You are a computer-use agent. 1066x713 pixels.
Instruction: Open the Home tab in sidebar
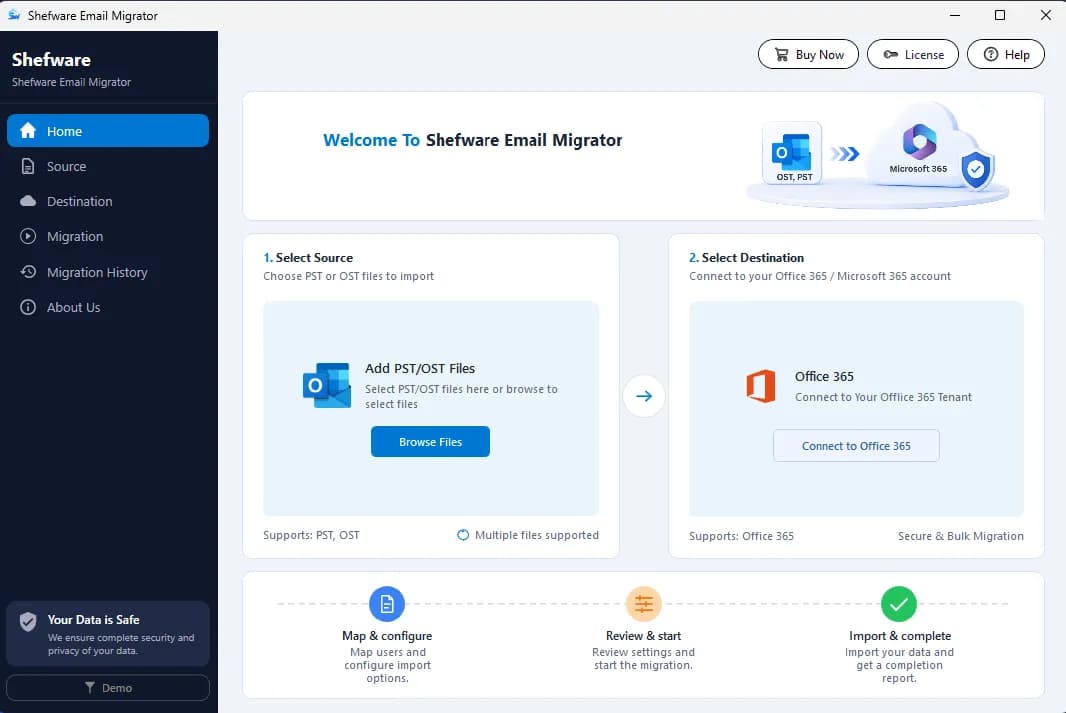[108, 131]
